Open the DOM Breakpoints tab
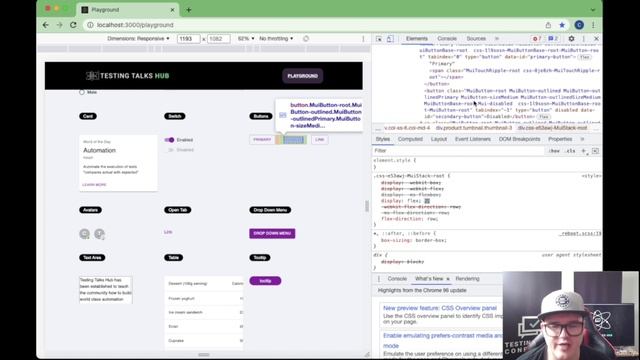This screenshot has height=360, width=640. [519, 139]
